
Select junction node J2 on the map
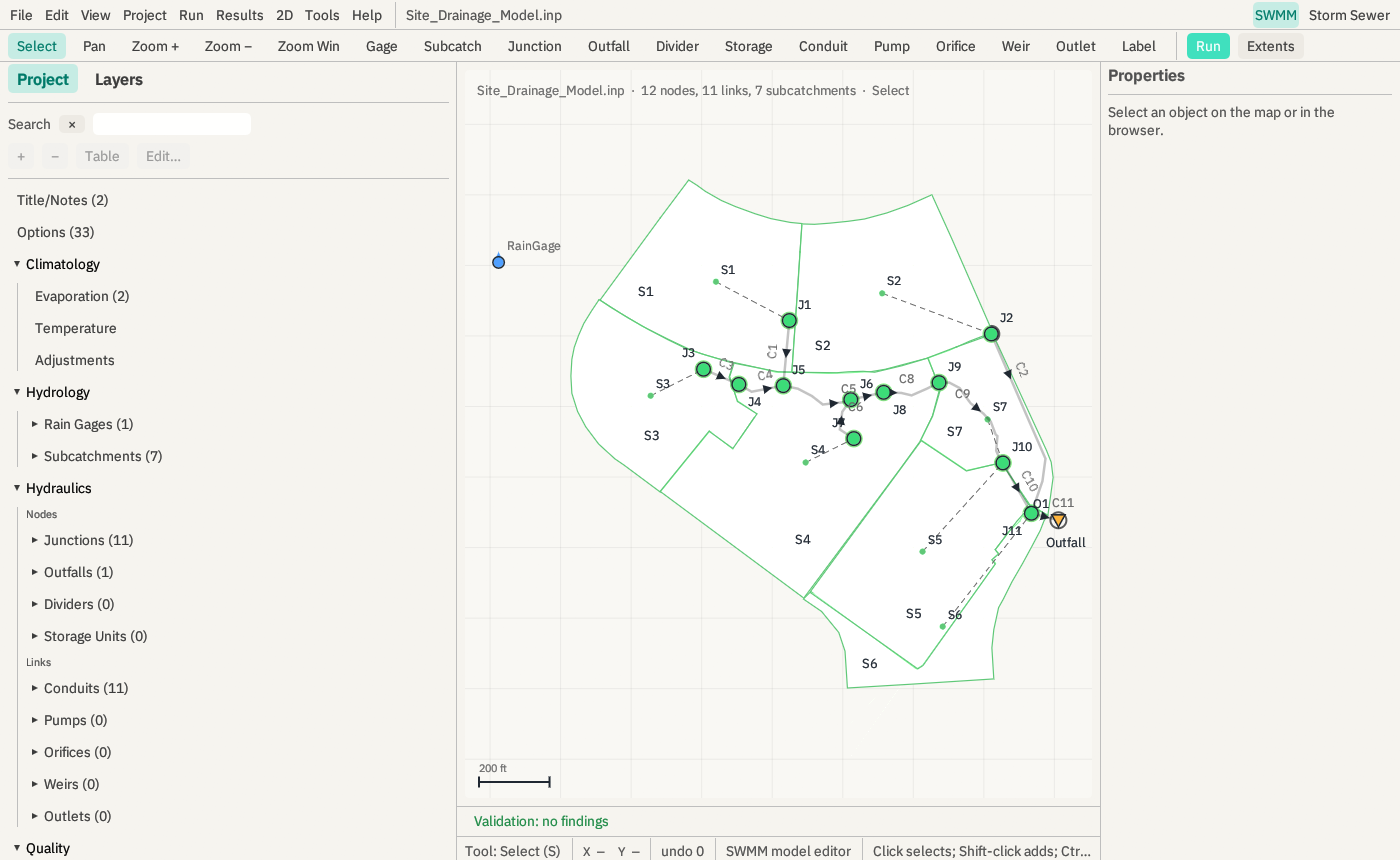(x=991, y=333)
